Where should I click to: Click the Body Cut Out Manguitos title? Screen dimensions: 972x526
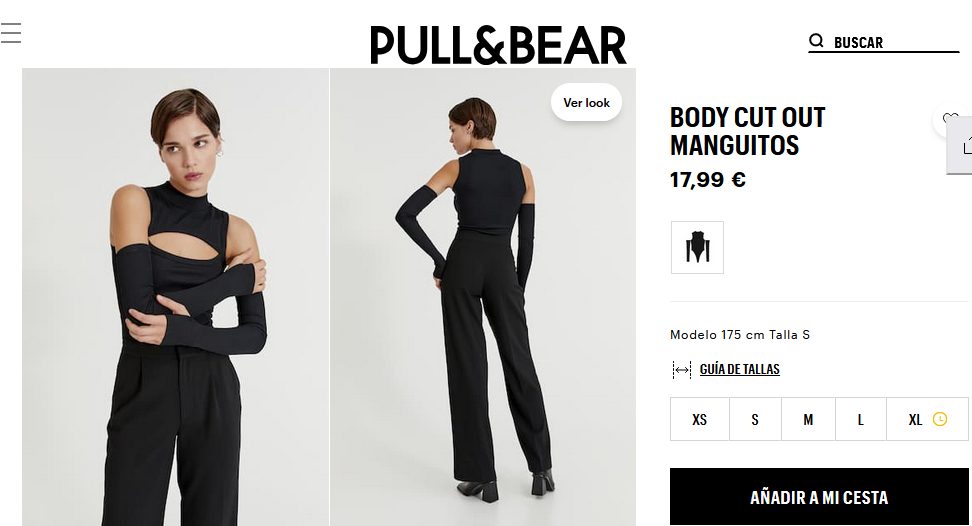pyautogui.click(x=748, y=131)
